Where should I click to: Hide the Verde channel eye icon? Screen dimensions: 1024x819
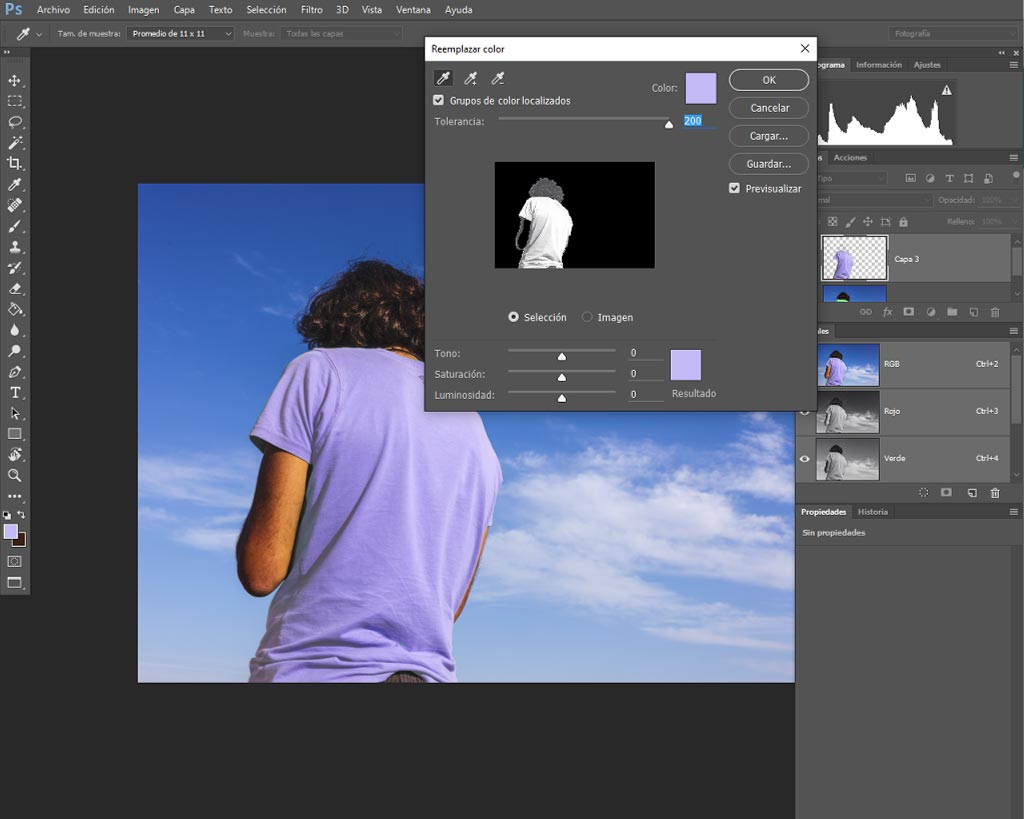click(x=805, y=458)
